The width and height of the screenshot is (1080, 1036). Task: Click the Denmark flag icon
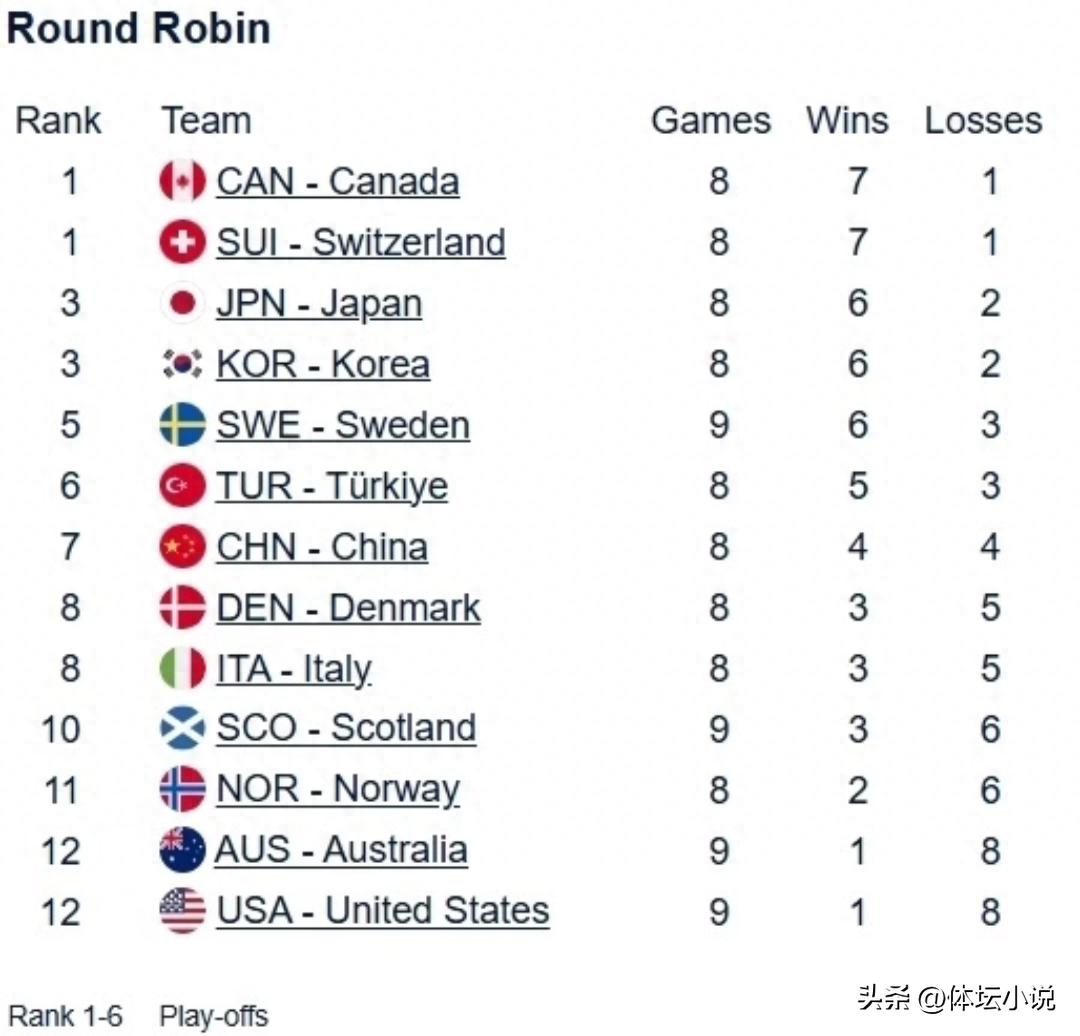coord(181,607)
